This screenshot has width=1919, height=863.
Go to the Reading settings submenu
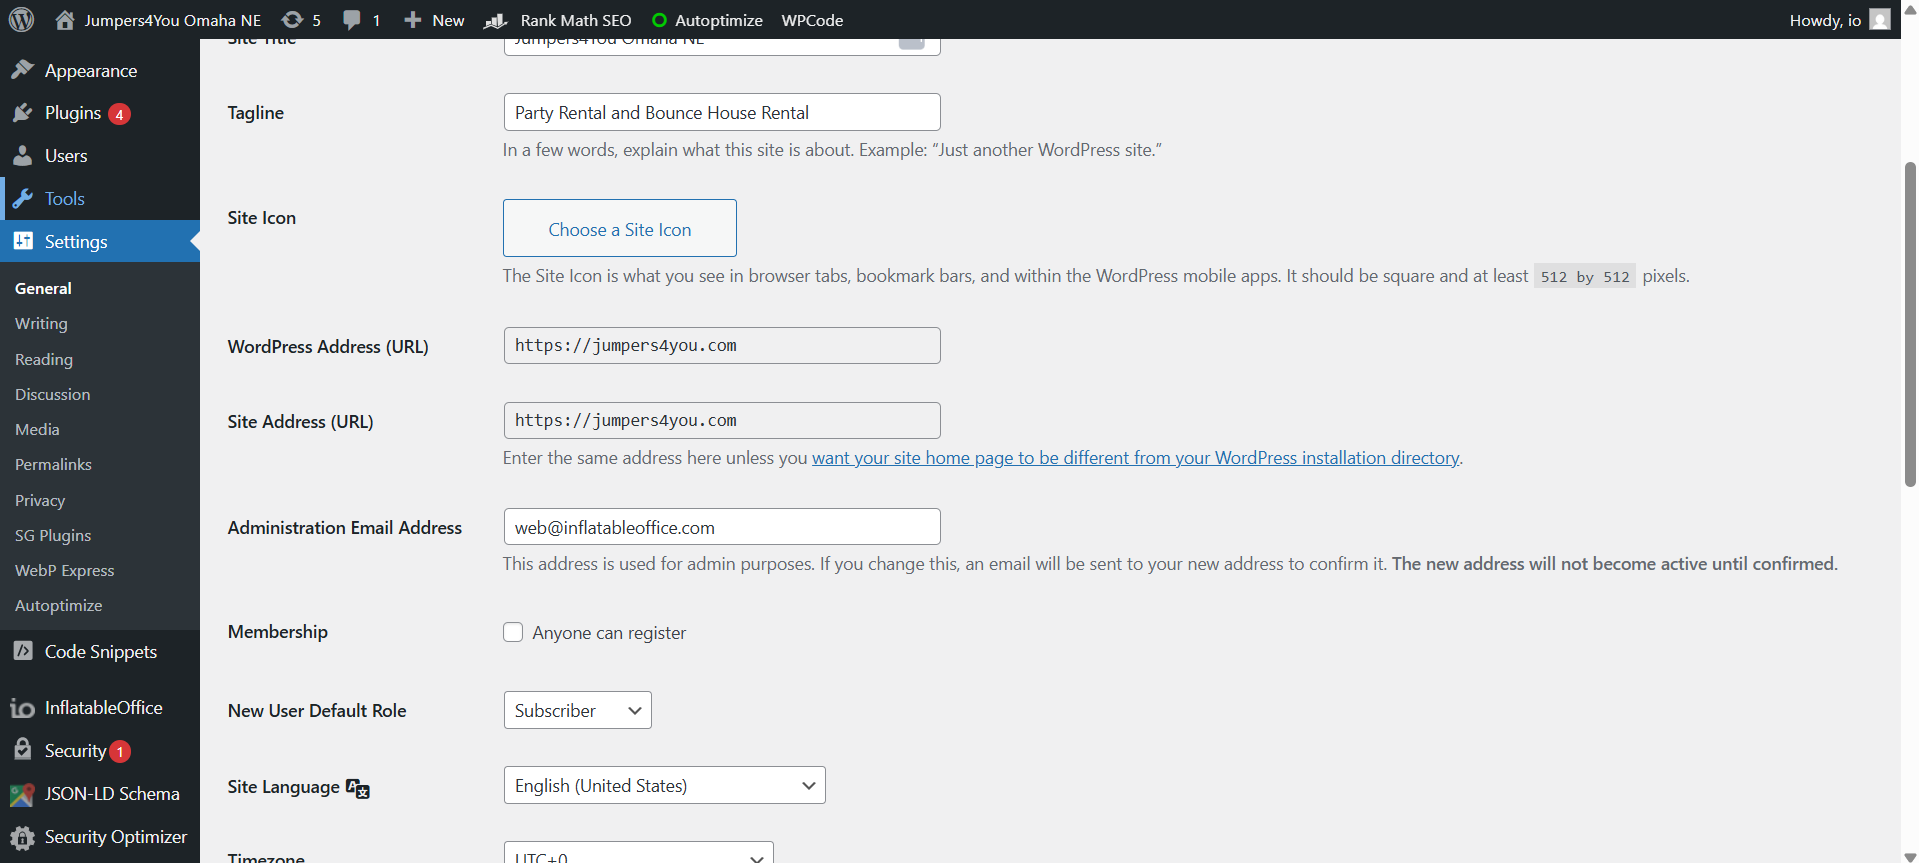44,359
